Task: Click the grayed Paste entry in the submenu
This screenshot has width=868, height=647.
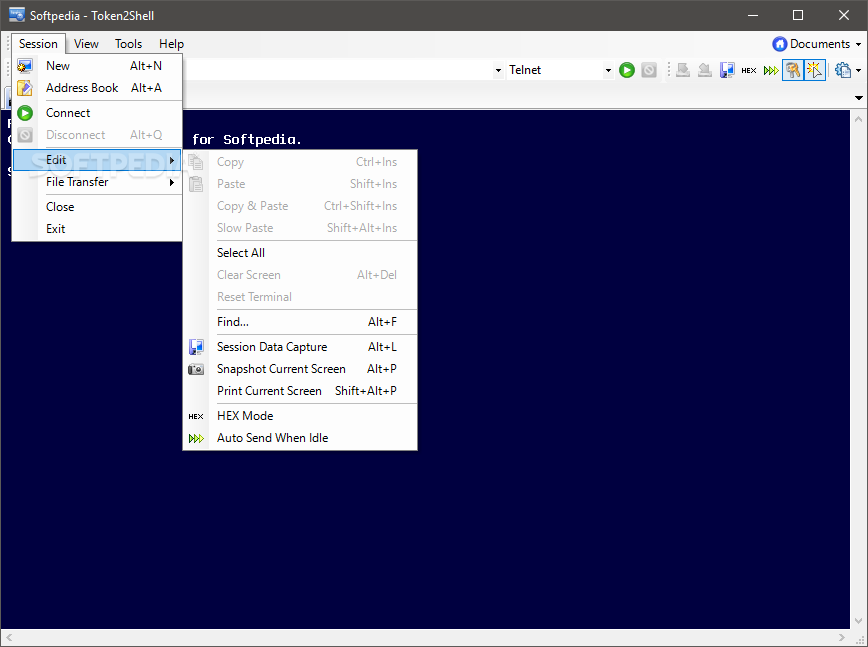Action: coord(300,184)
